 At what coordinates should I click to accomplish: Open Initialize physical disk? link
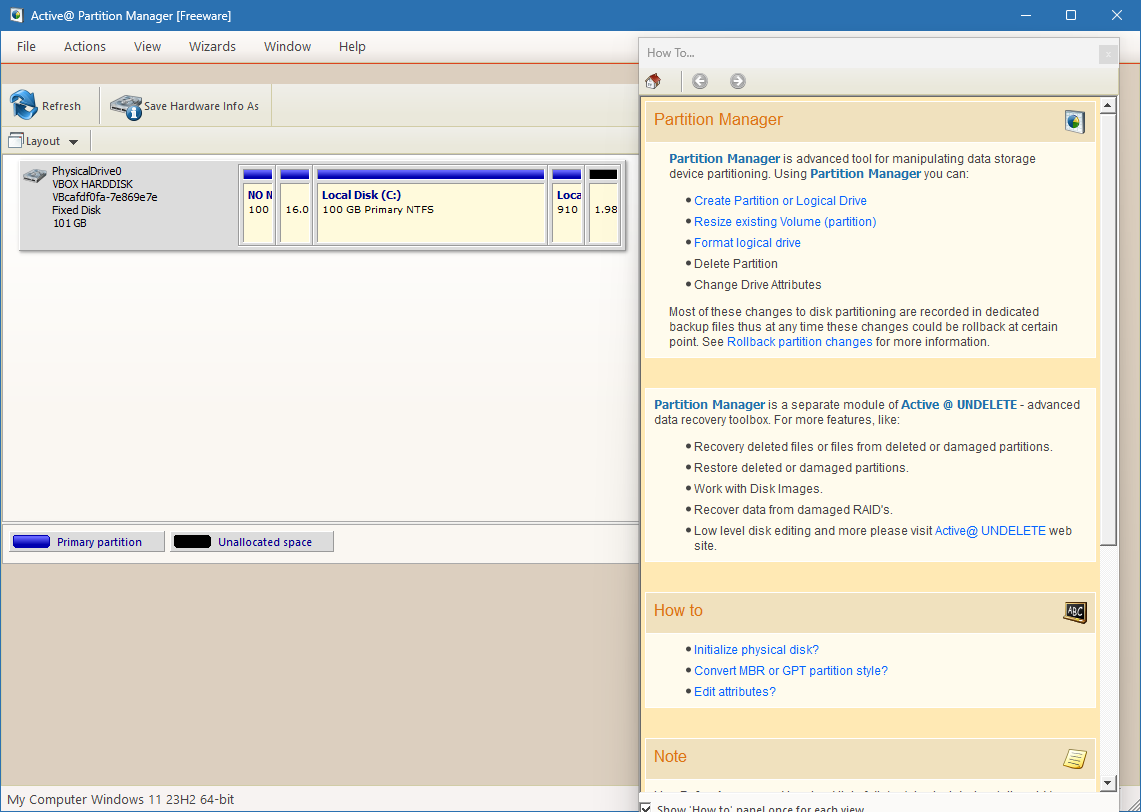(756, 650)
